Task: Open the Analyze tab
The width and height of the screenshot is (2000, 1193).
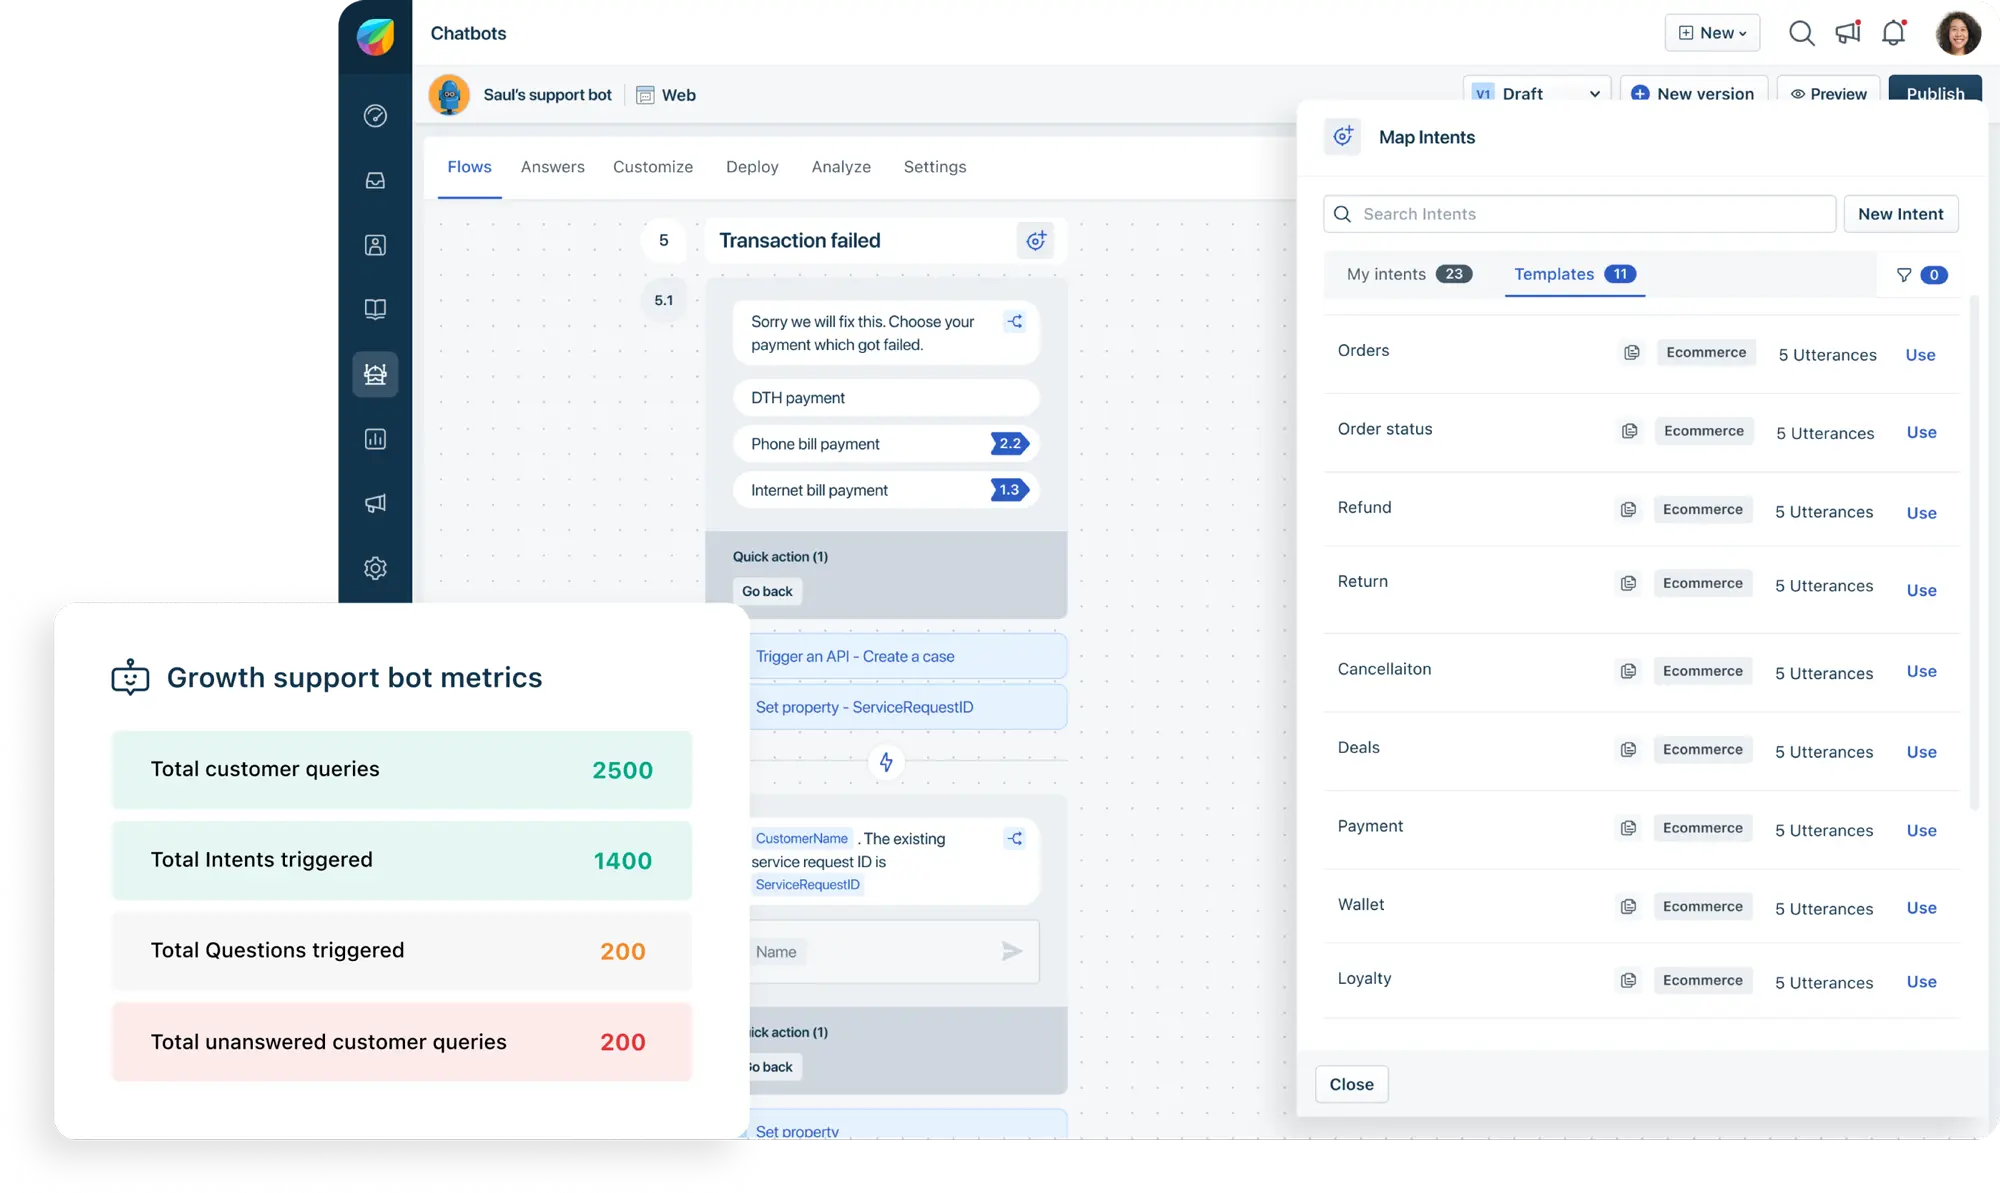Action: (x=841, y=167)
